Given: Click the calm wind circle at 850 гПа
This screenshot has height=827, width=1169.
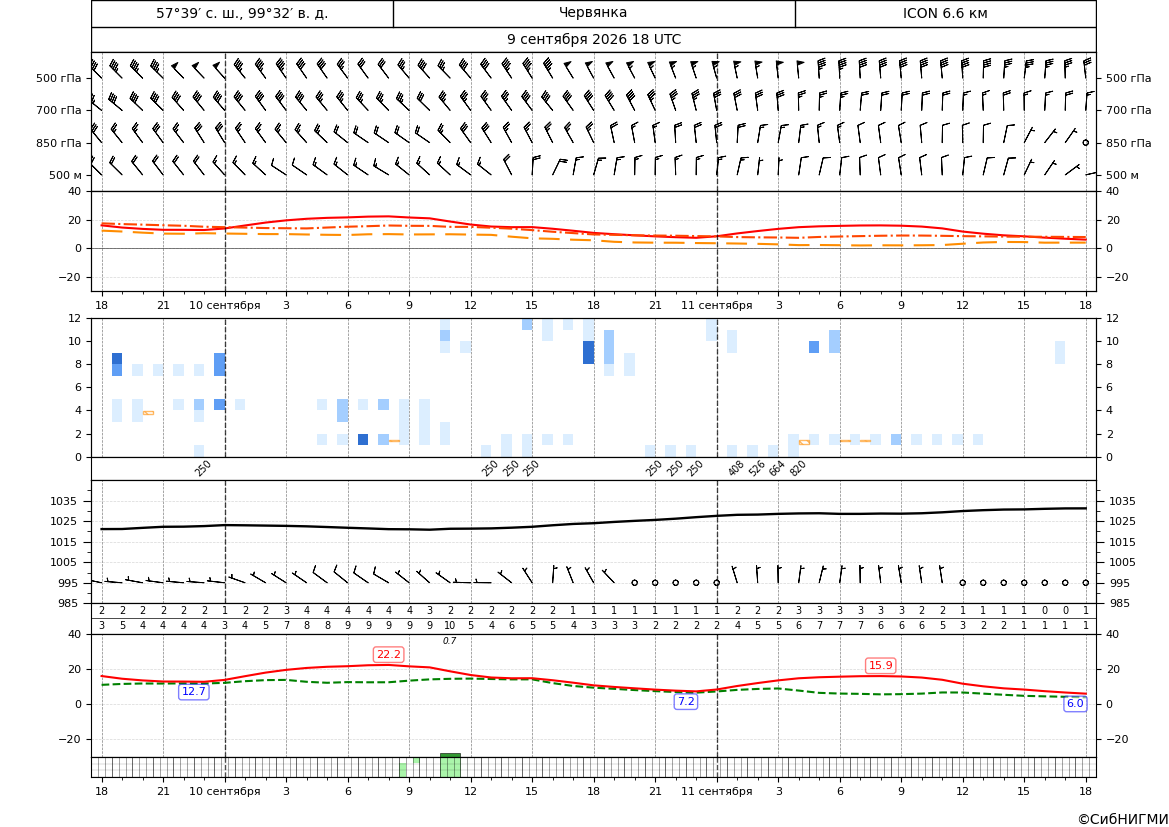Looking at the screenshot, I should [x=1086, y=142].
